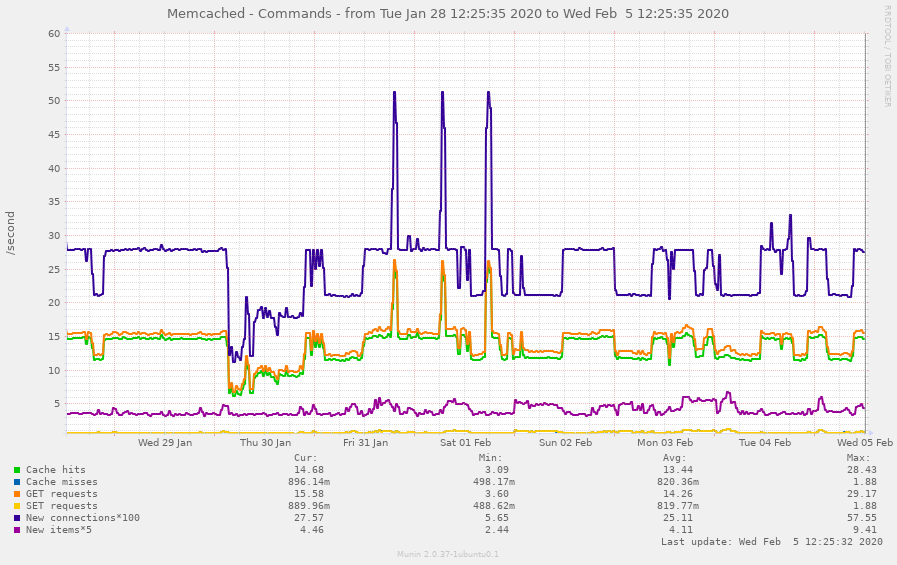897x565 pixels.
Task: Click the purple New items legend swatch
Action: (x=17, y=530)
